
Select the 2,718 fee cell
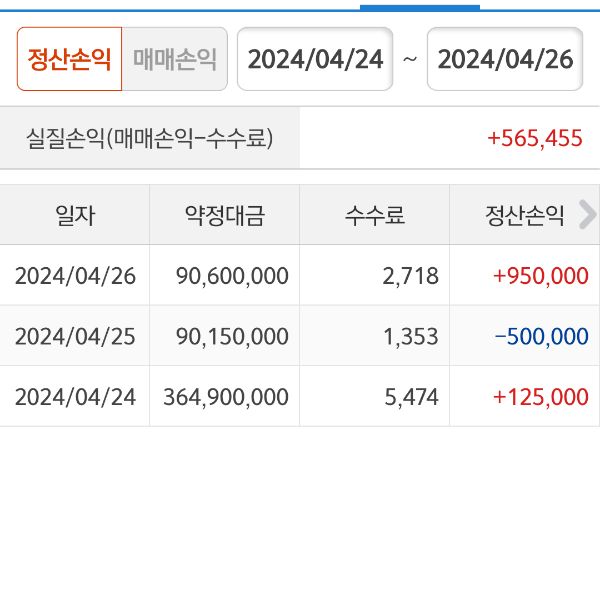pyautogui.click(x=410, y=276)
